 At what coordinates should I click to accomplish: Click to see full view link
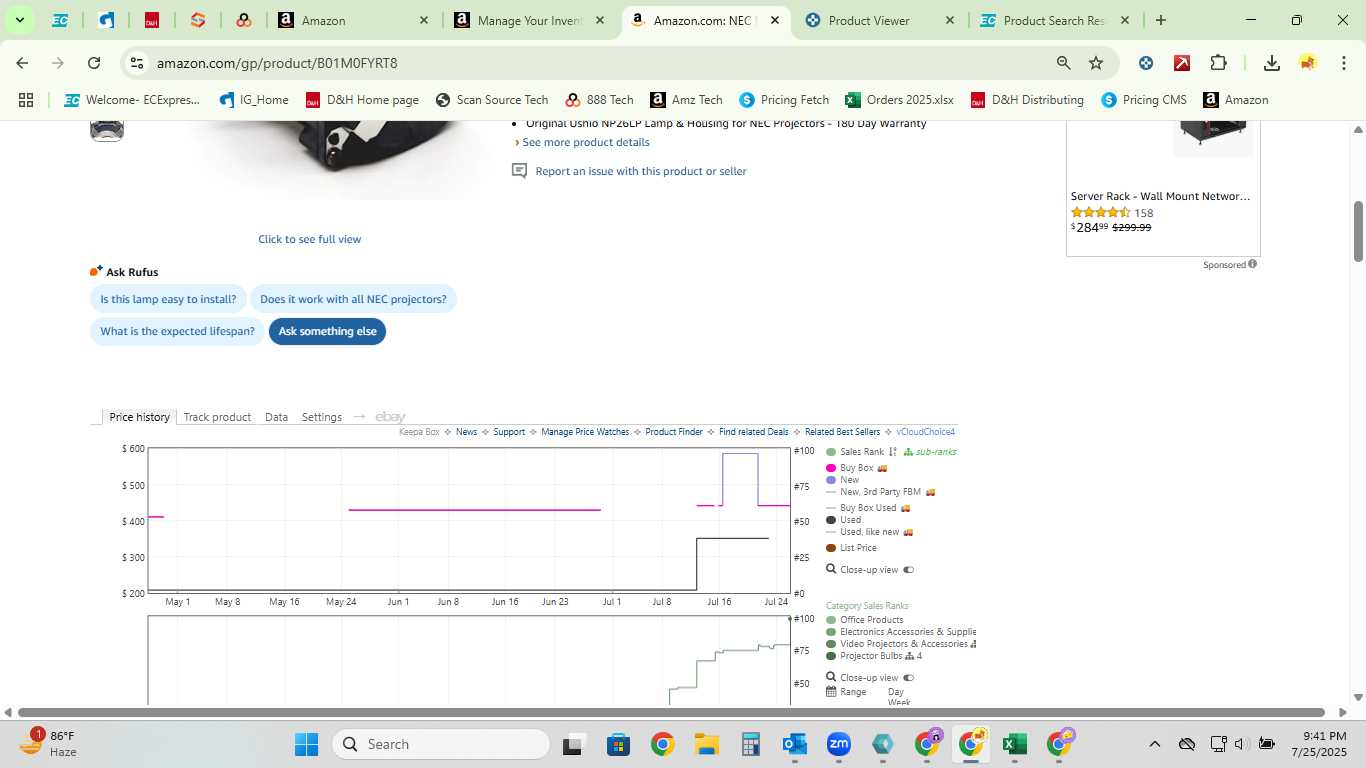310,239
